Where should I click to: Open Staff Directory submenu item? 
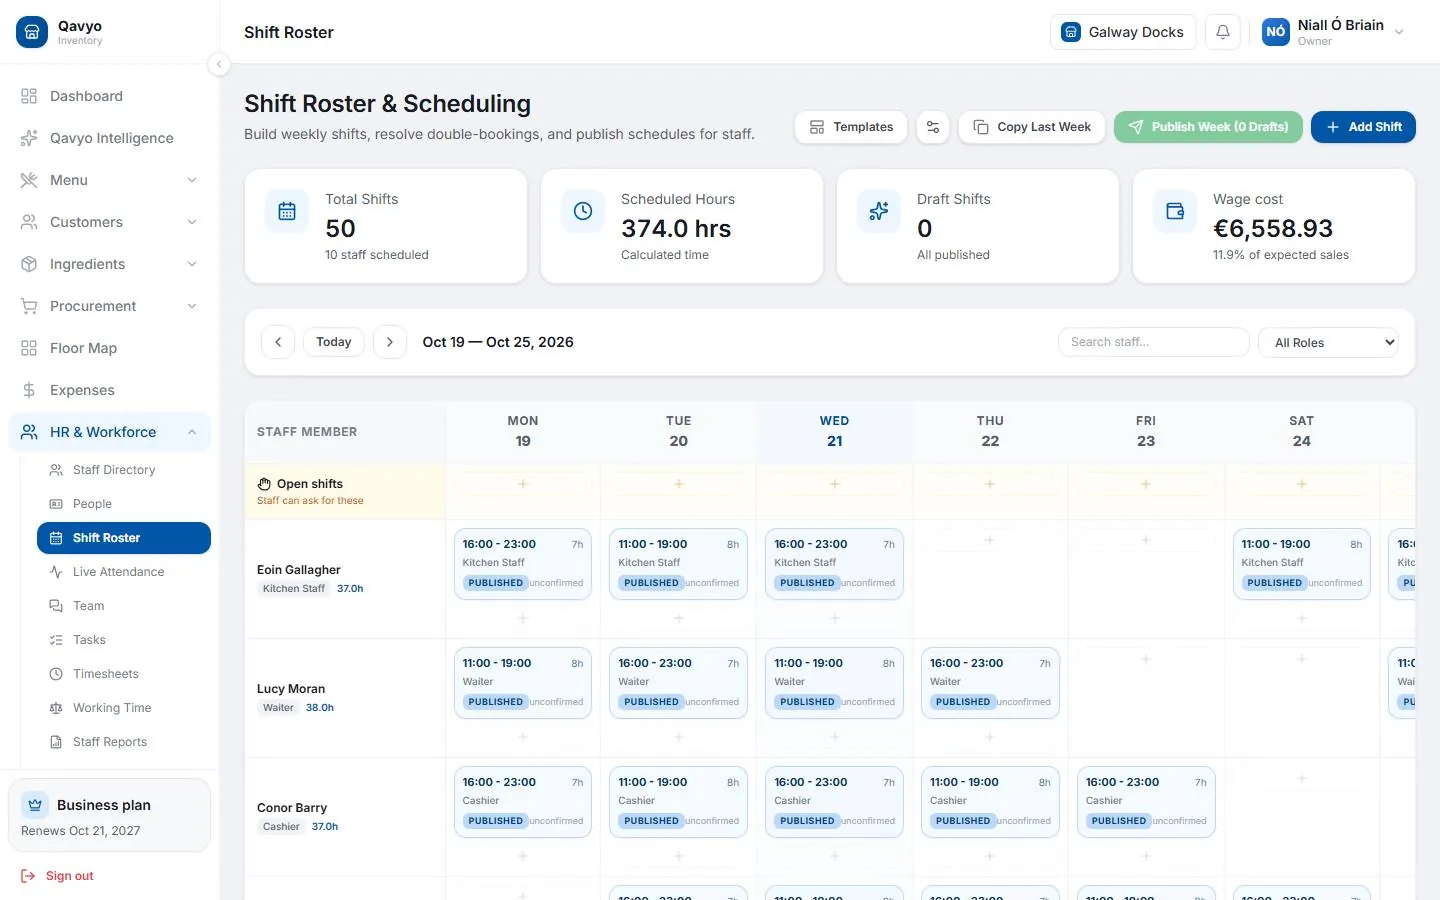pyautogui.click(x=124, y=470)
